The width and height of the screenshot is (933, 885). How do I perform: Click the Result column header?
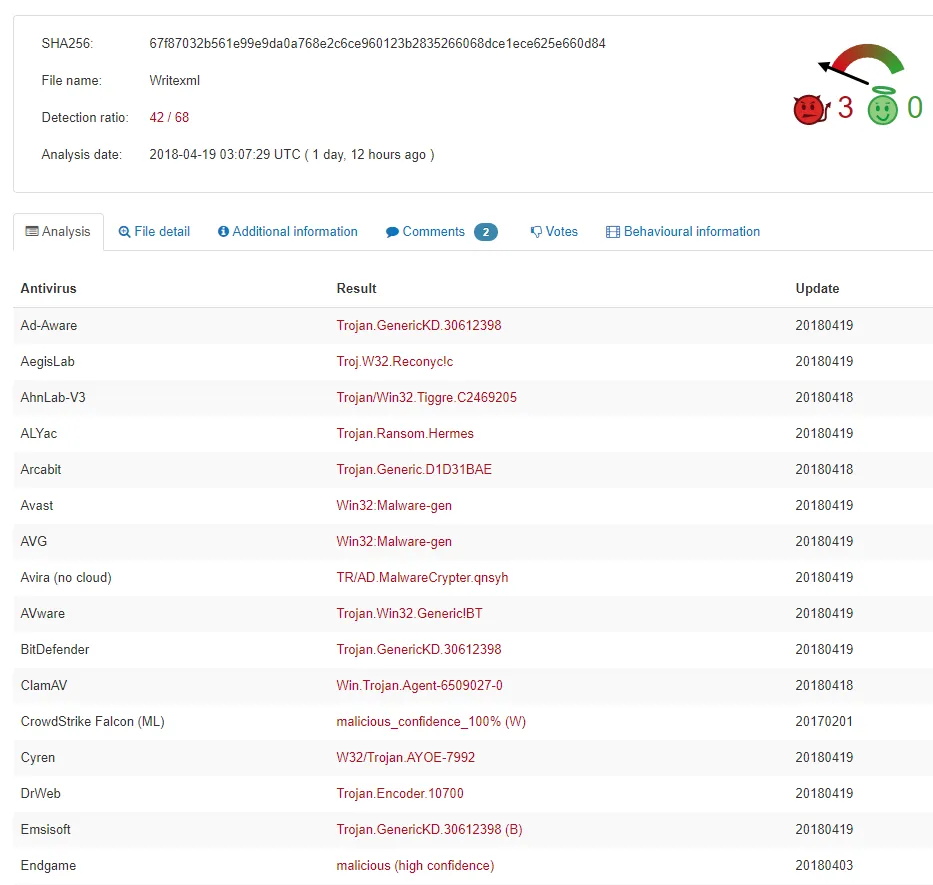[x=356, y=289]
